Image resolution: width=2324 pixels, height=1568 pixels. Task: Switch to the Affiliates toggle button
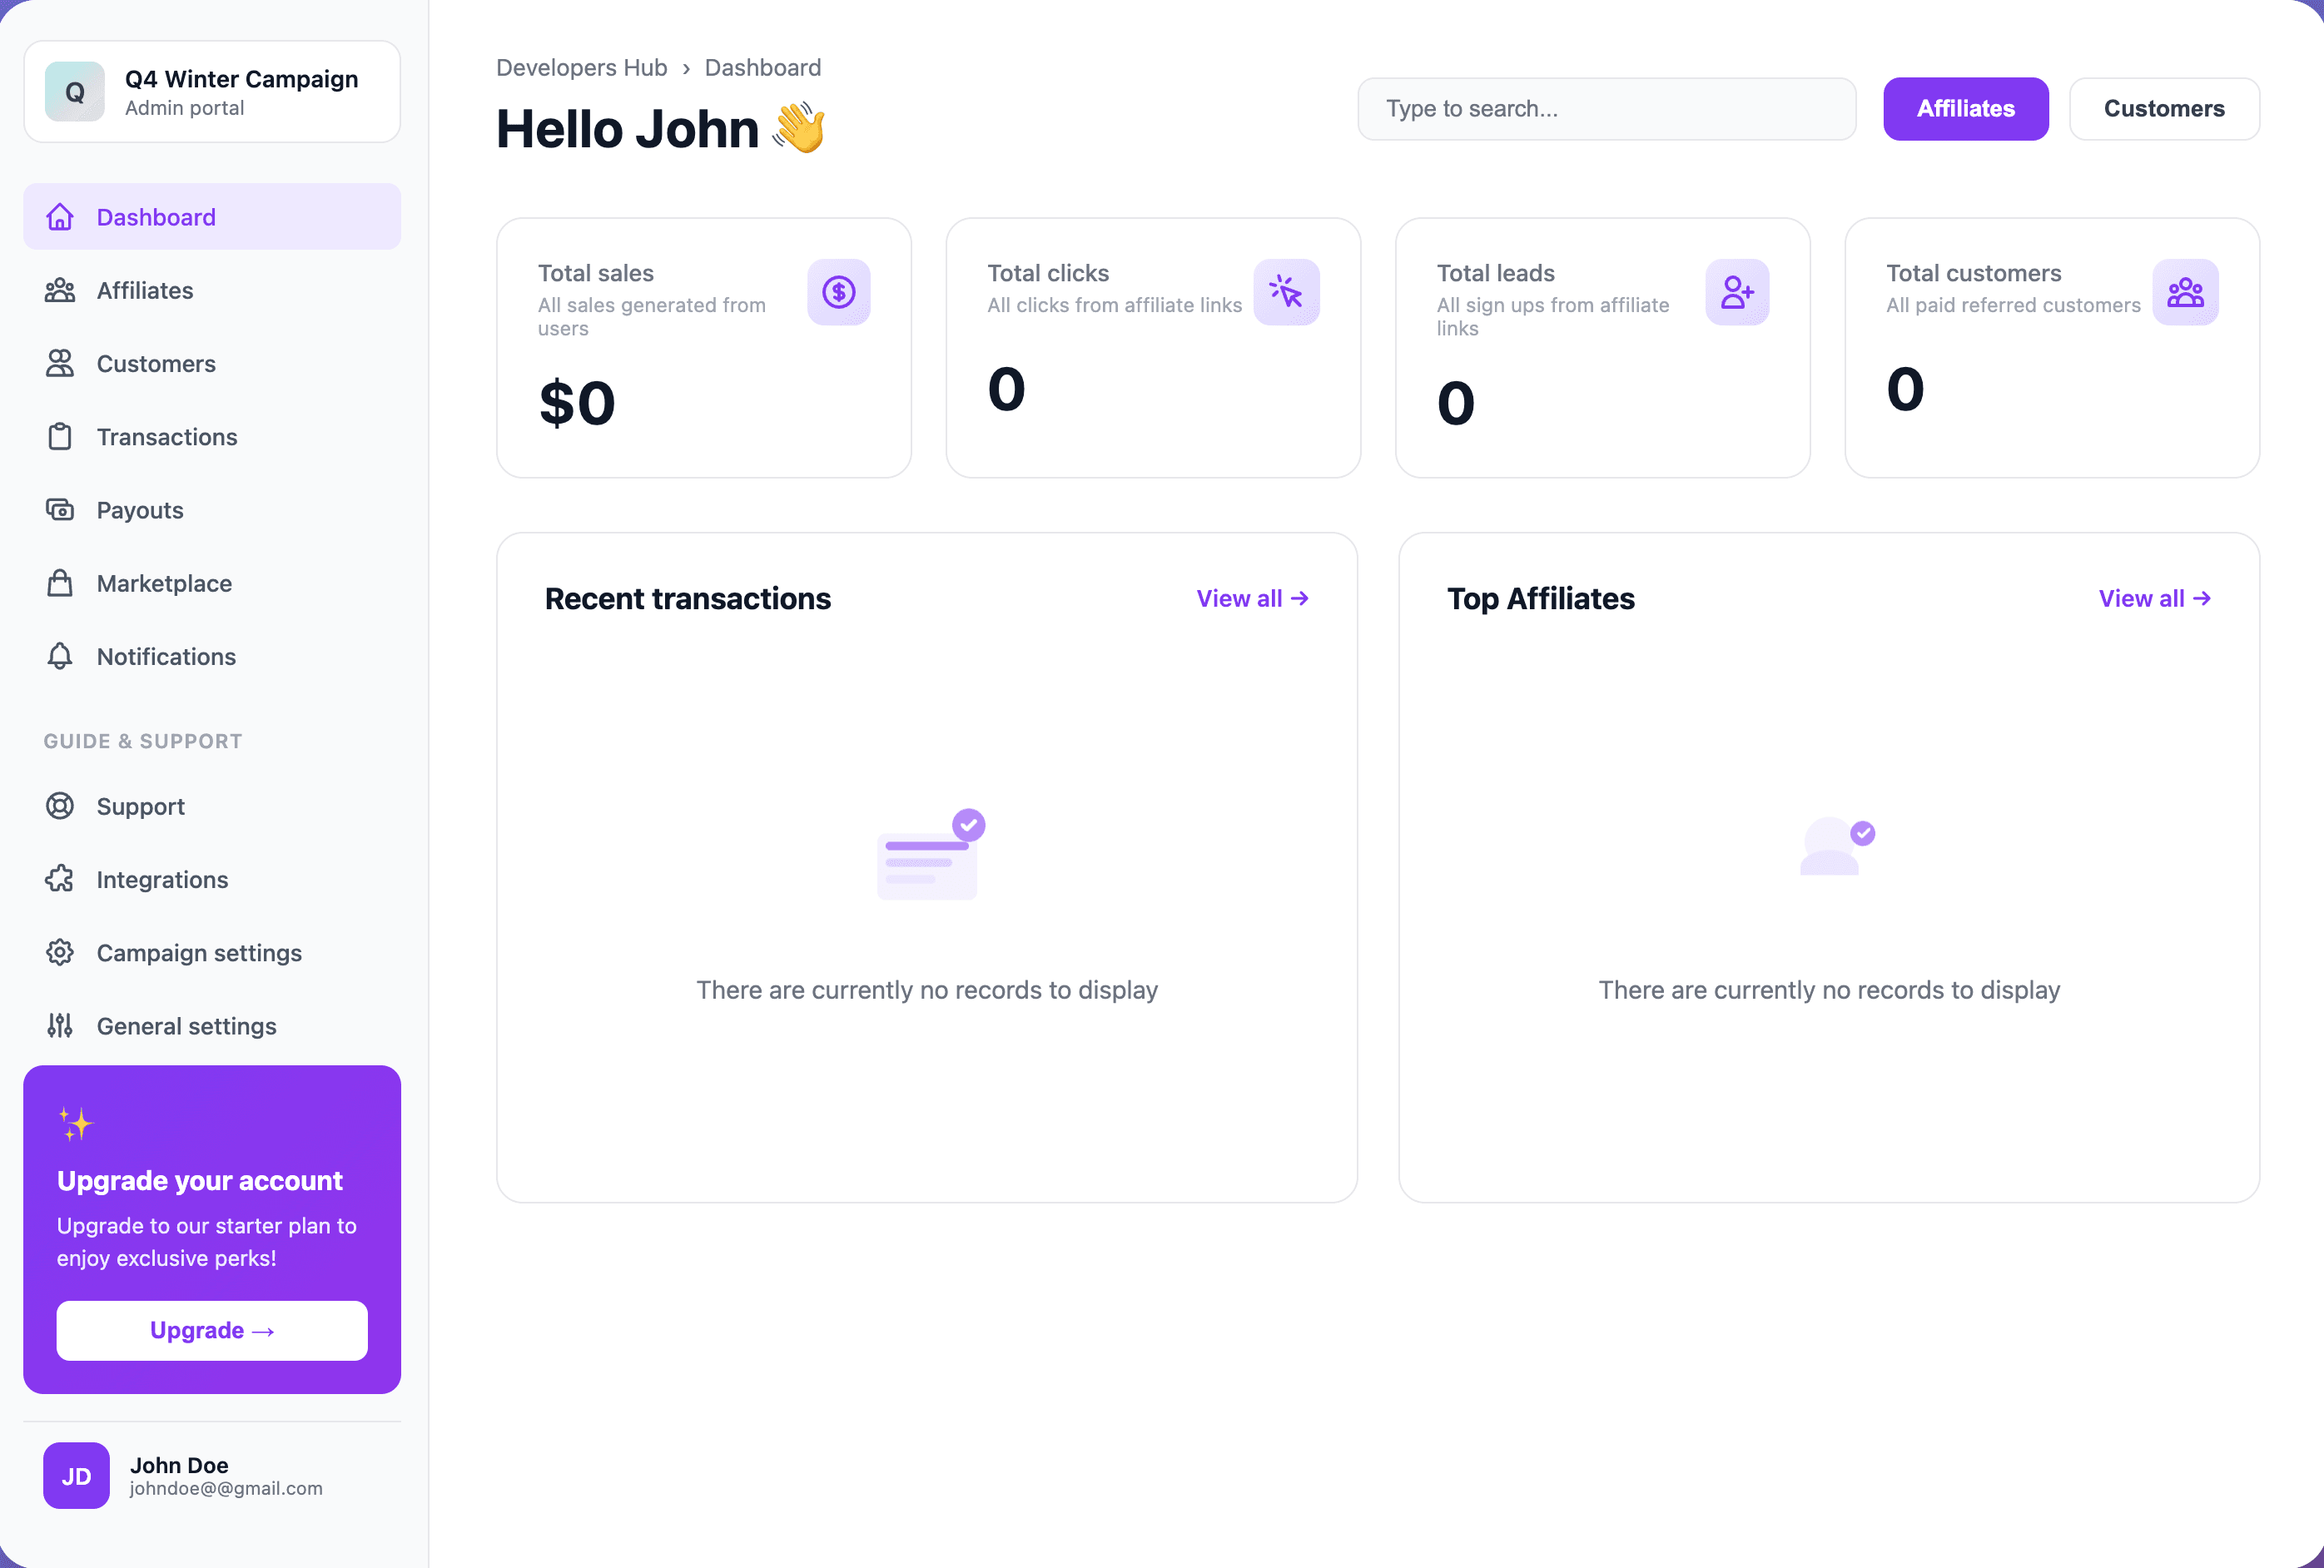1965,109
